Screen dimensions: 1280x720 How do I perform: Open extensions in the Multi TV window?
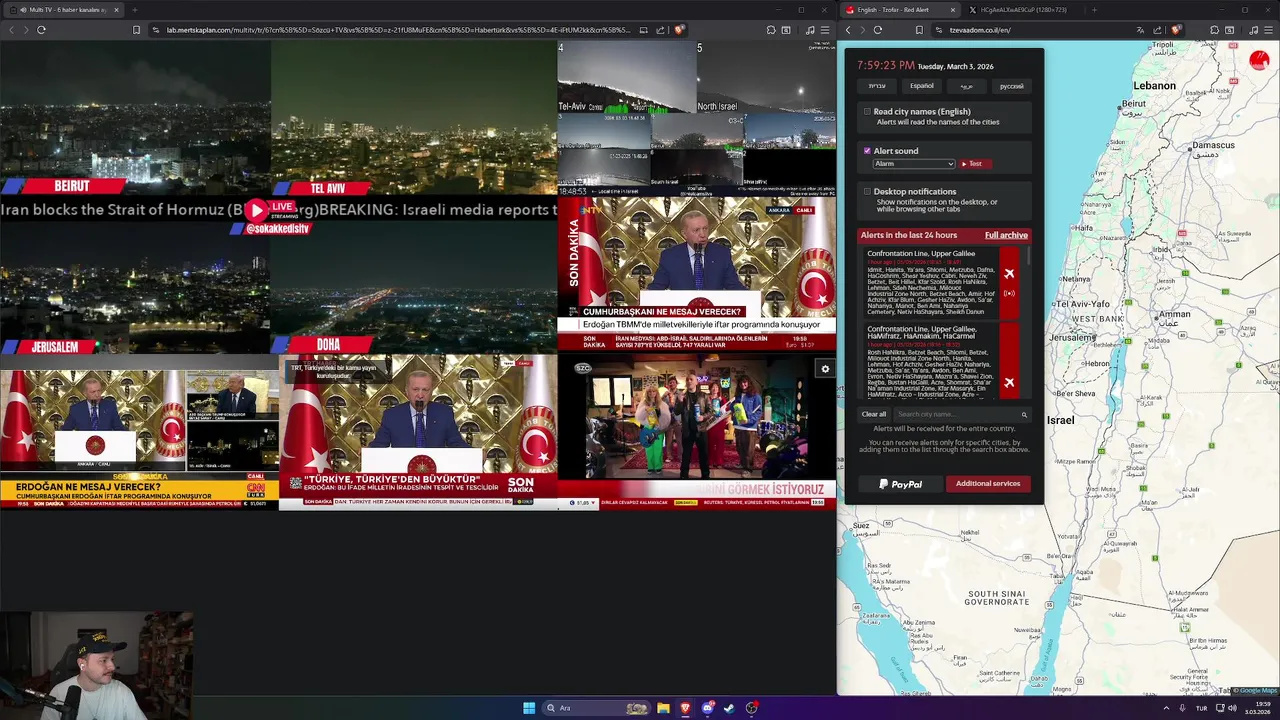771,30
